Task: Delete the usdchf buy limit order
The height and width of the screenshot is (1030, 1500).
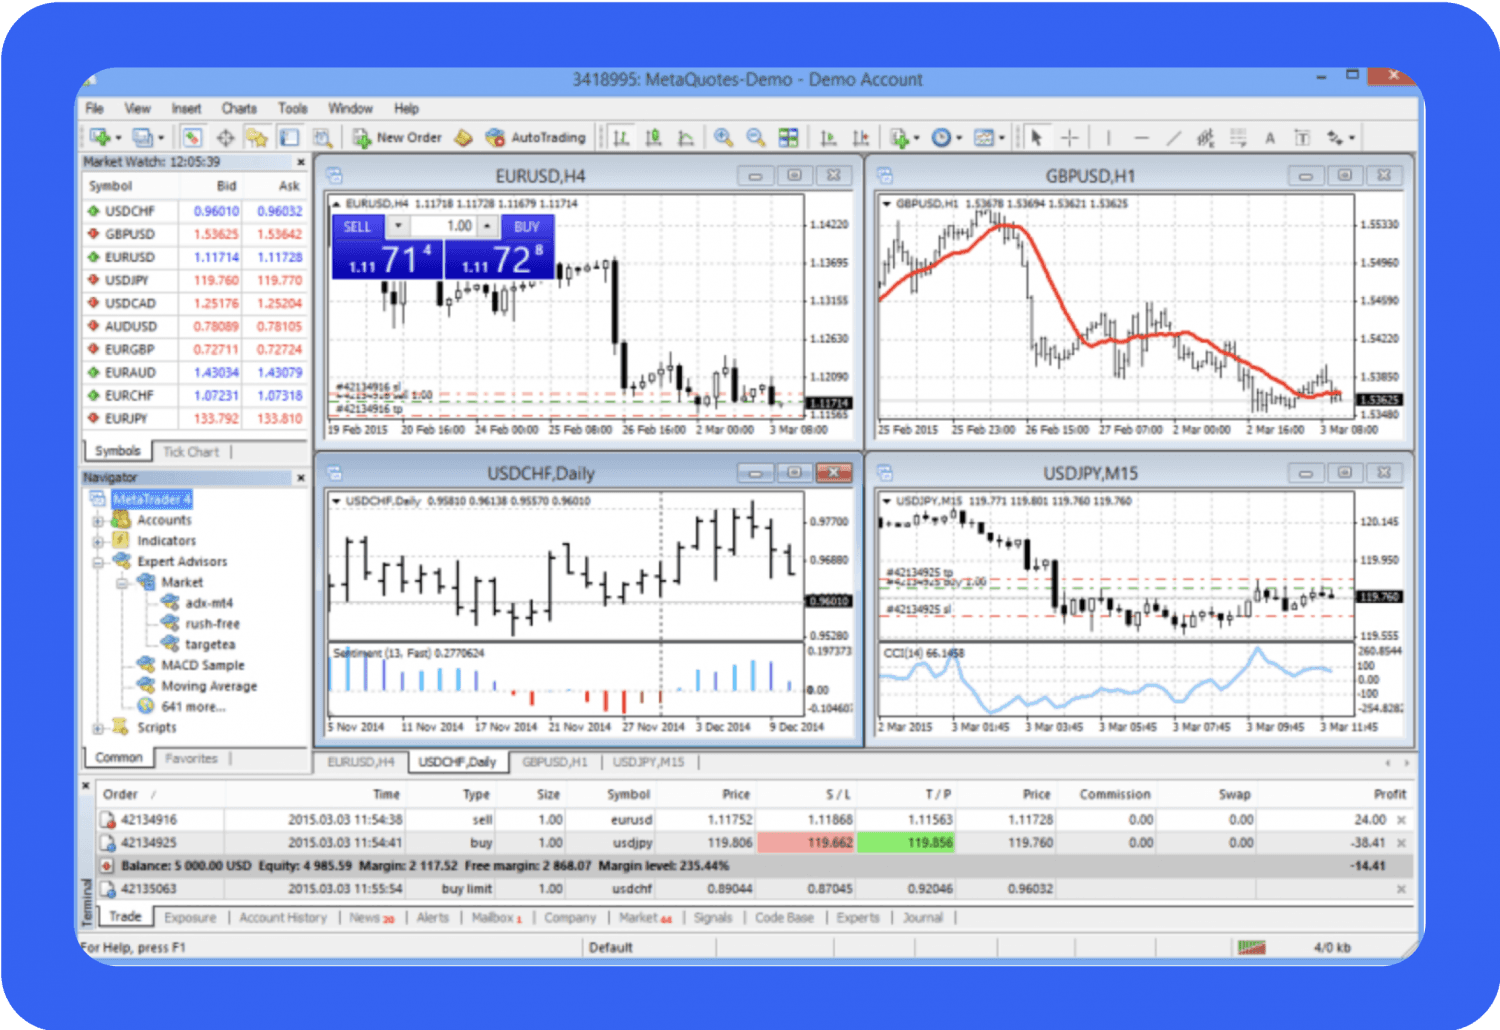Action: tap(1401, 889)
